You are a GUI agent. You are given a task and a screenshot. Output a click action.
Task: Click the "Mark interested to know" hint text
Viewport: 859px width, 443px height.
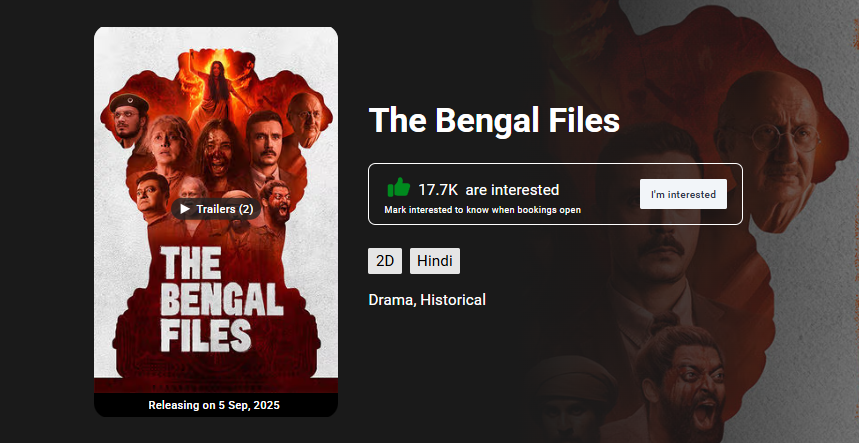[x=482, y=210]
